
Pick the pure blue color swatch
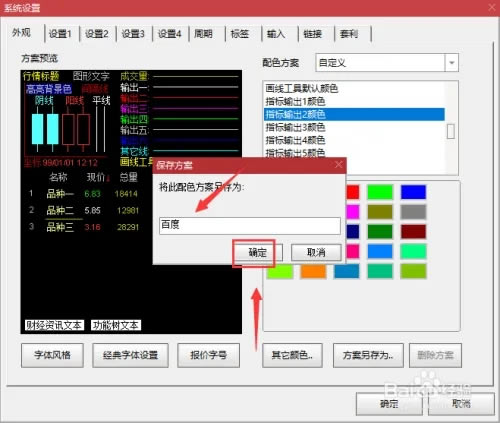click(x=413, y=192)
